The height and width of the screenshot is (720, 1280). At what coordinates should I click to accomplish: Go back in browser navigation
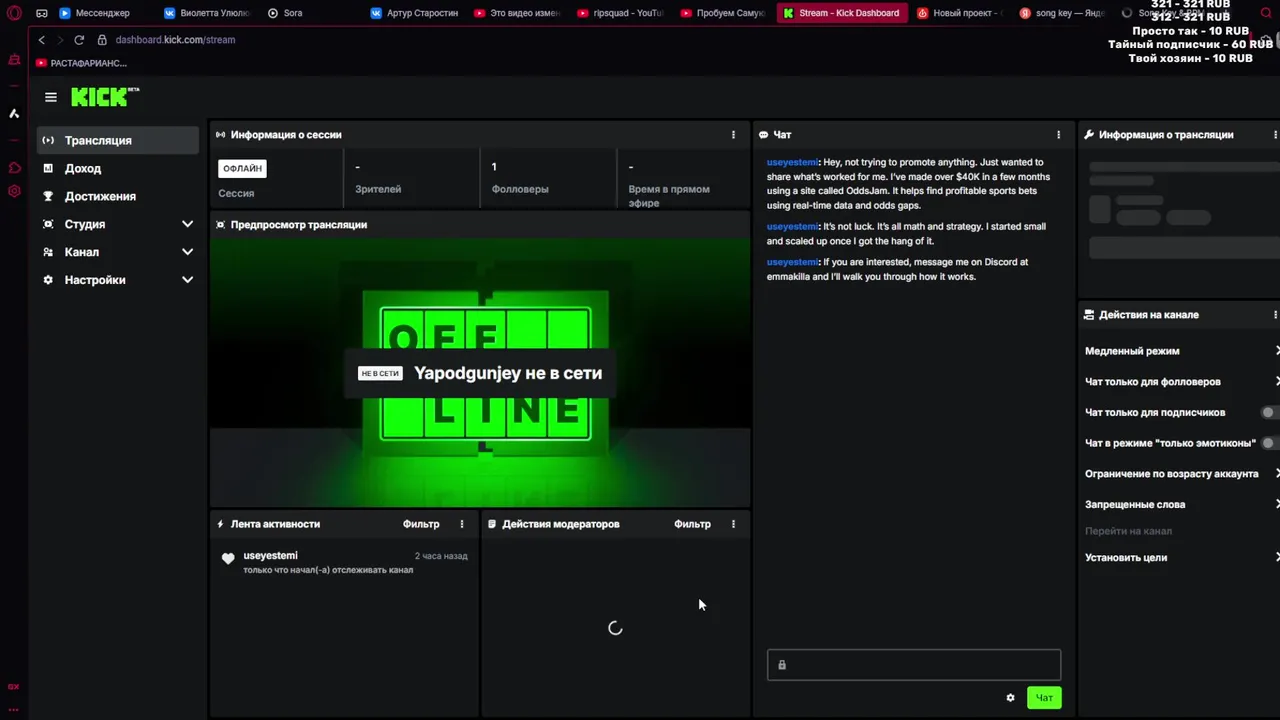41,40
